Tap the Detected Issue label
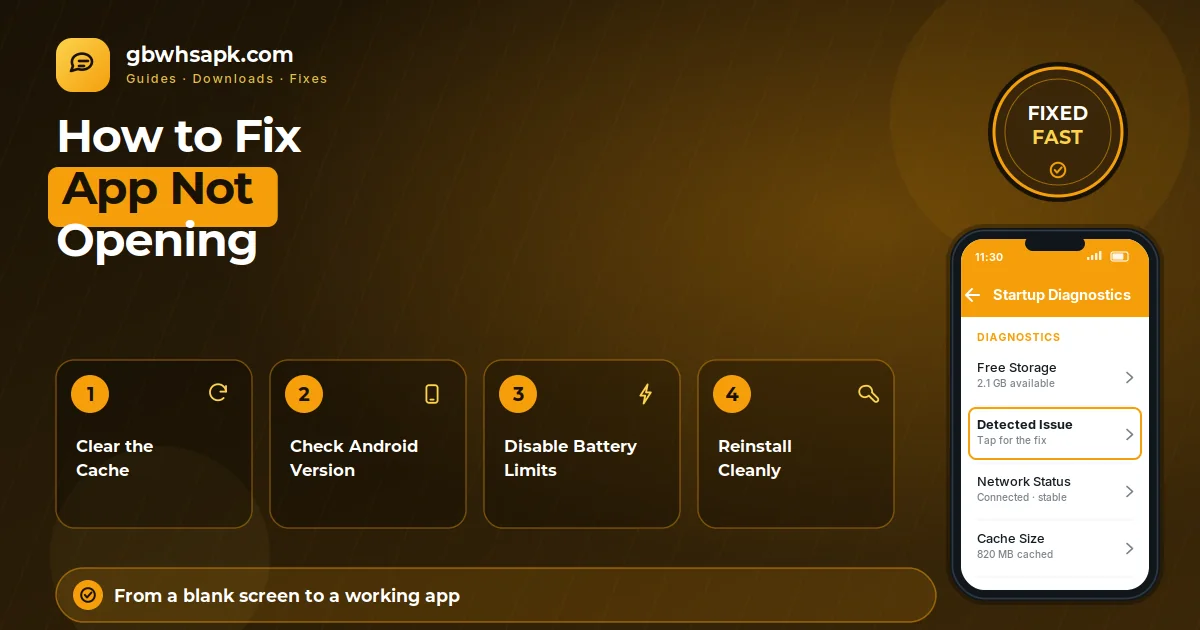This screenshot has height=630, width=1200. tap(1024, 424)
